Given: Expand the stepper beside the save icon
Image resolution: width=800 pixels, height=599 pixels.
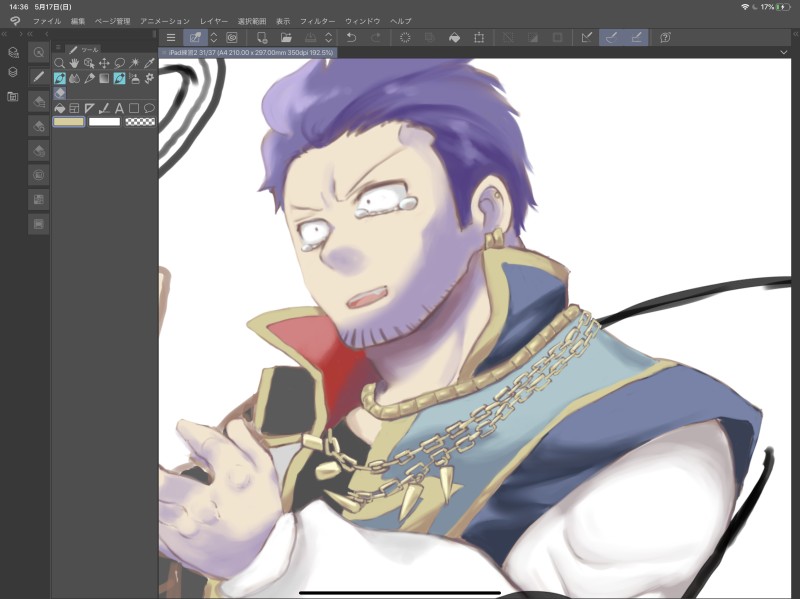Looking at the screenshot, I should [x=329, y=37].
